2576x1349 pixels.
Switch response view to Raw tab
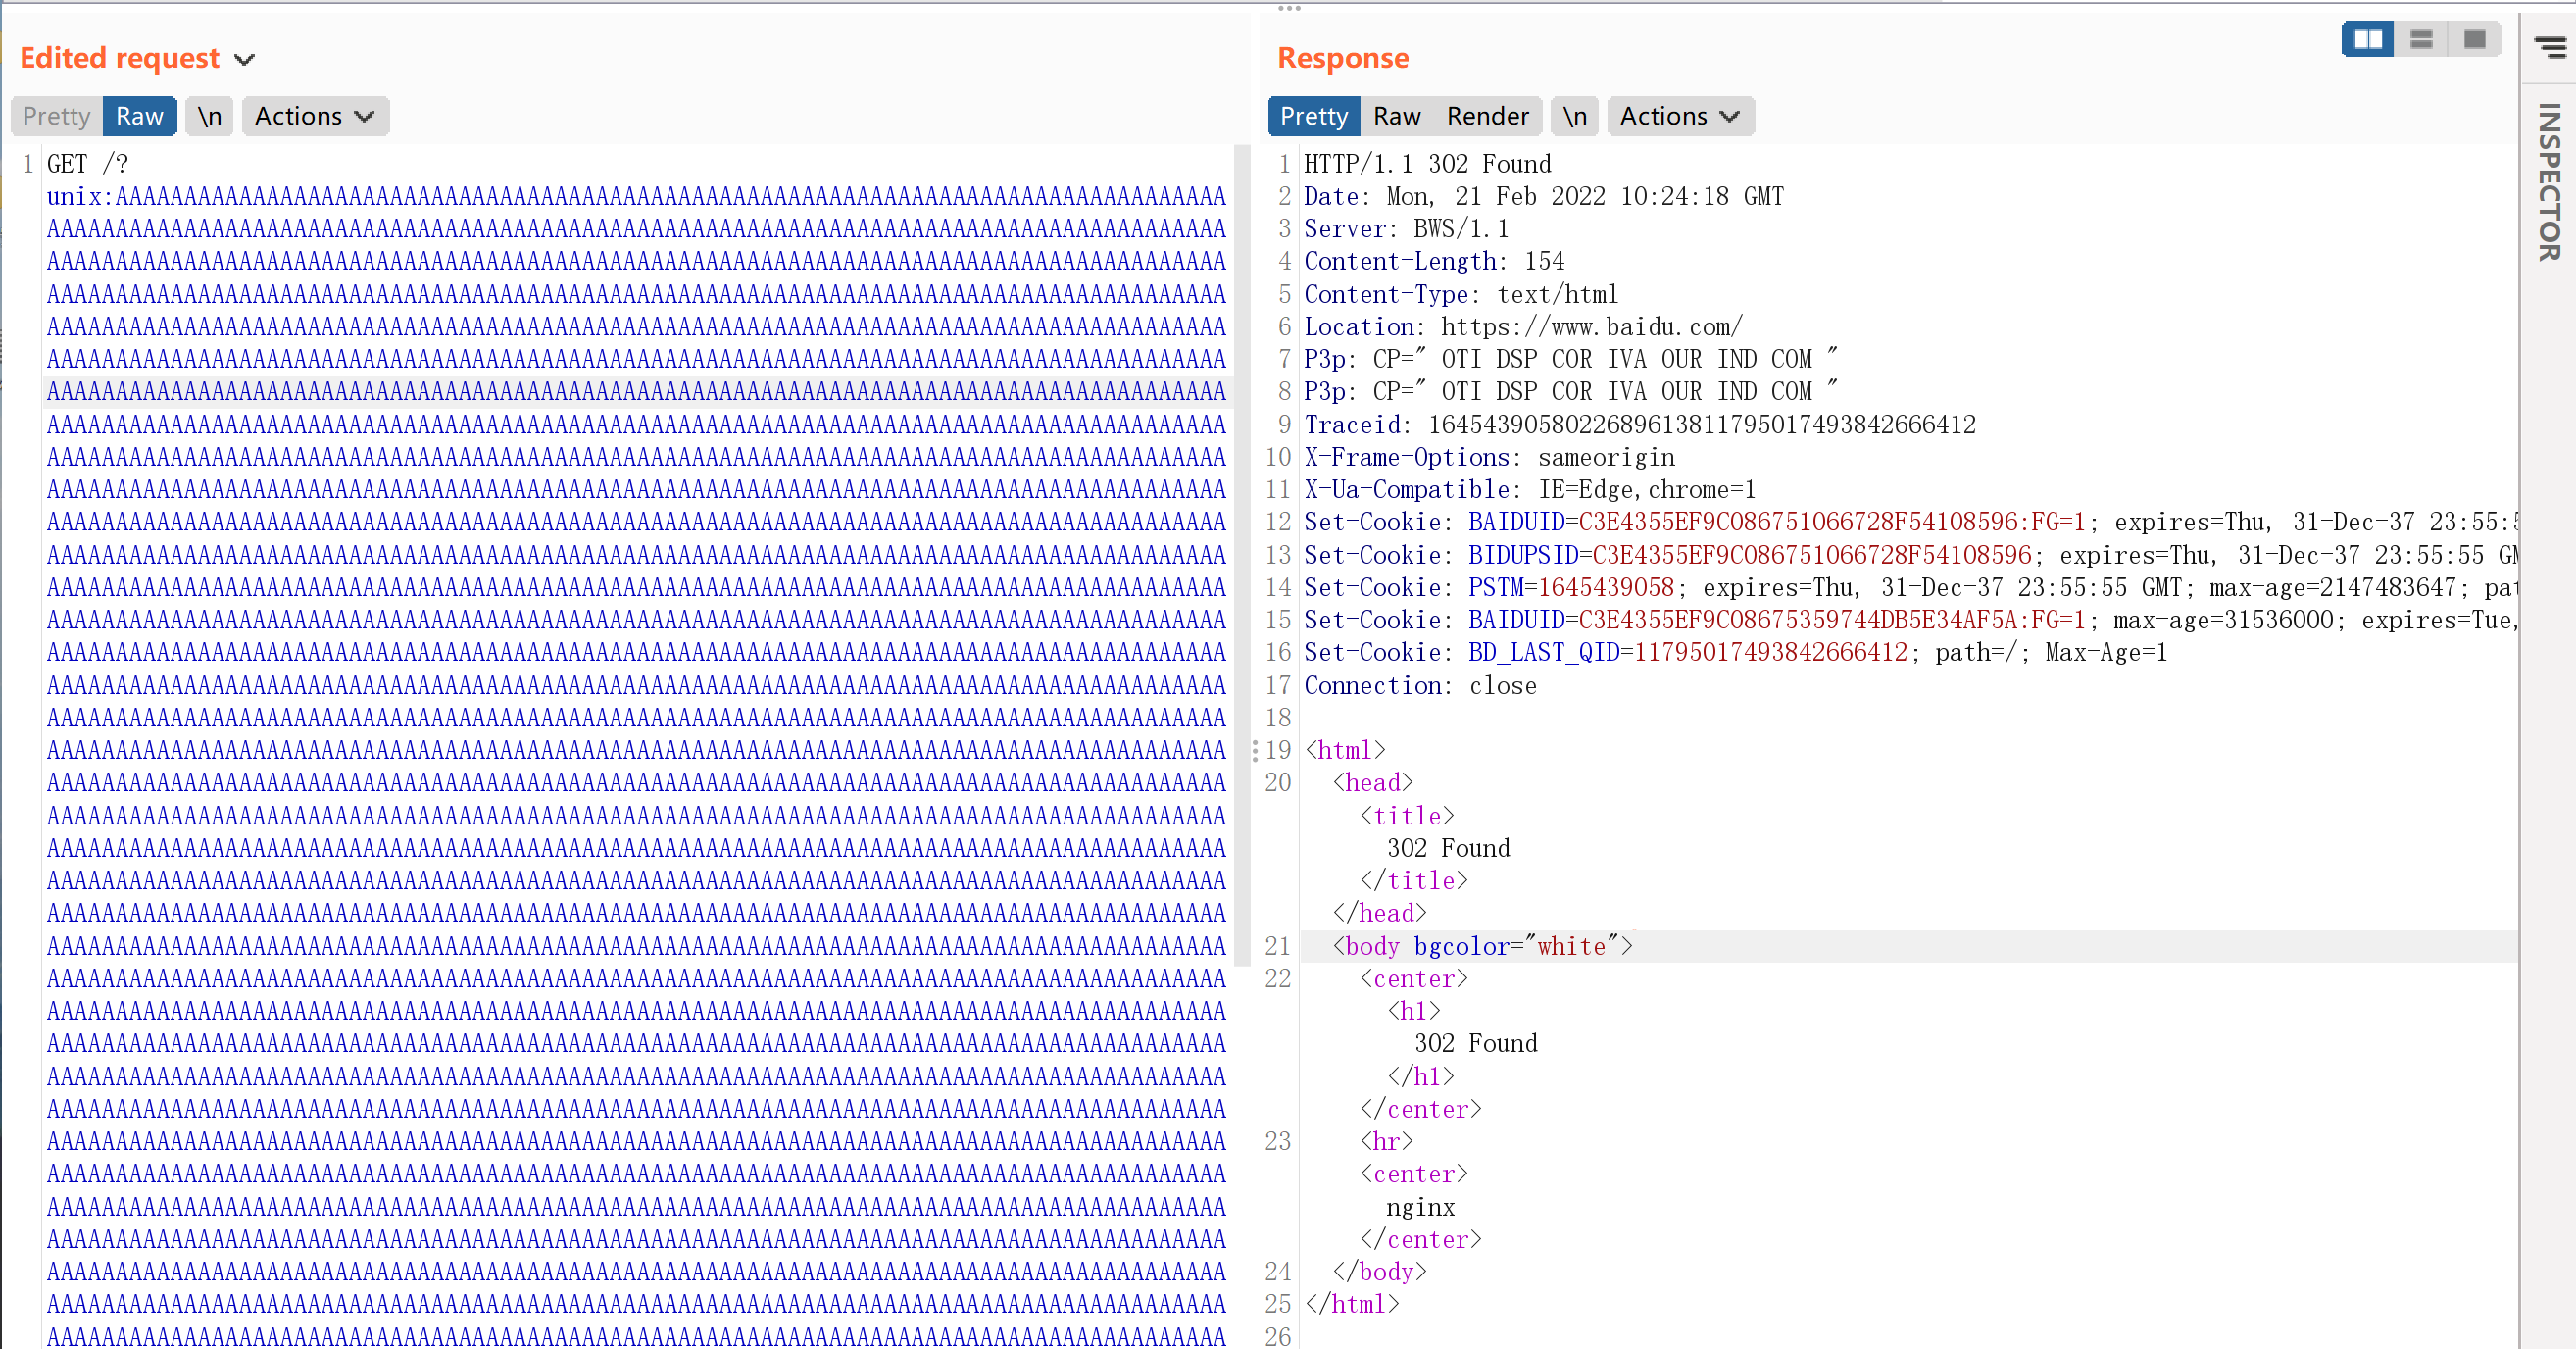point(1396,116)
